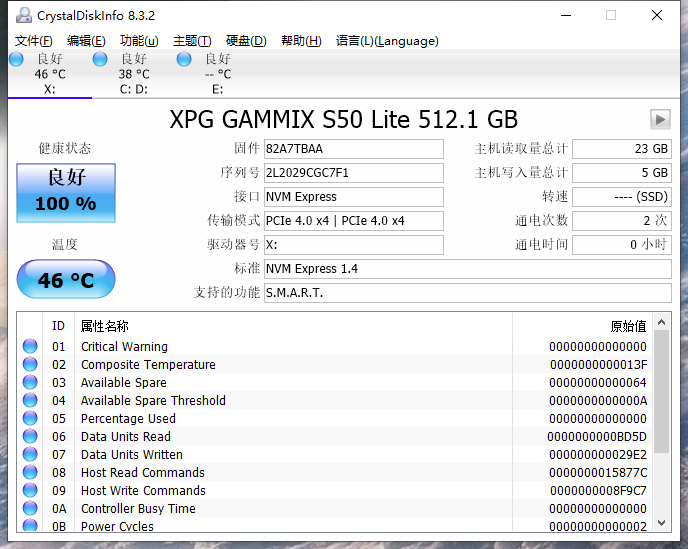Open the 文件(F) menu
This screenshot has height=549, width=688.
pos(34,41)
